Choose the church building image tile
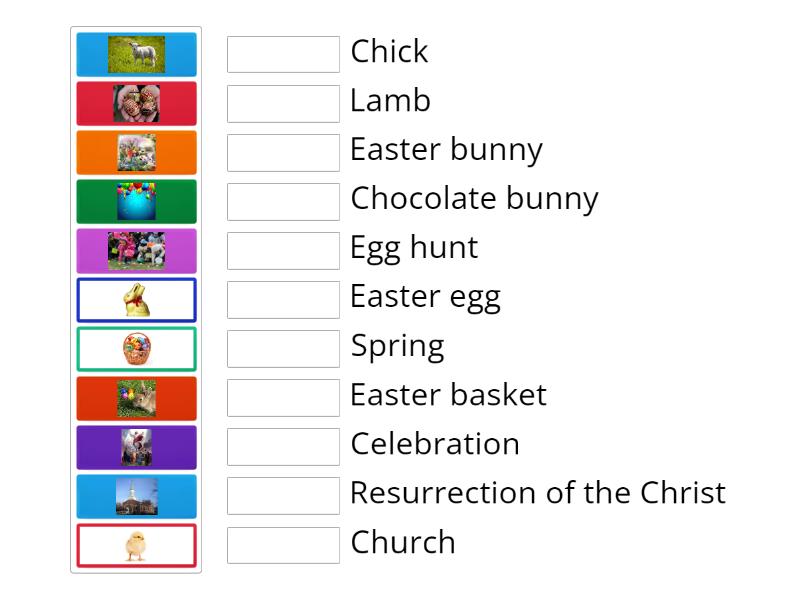The height and width of the screenshot is (600, 800). (137, 496)
